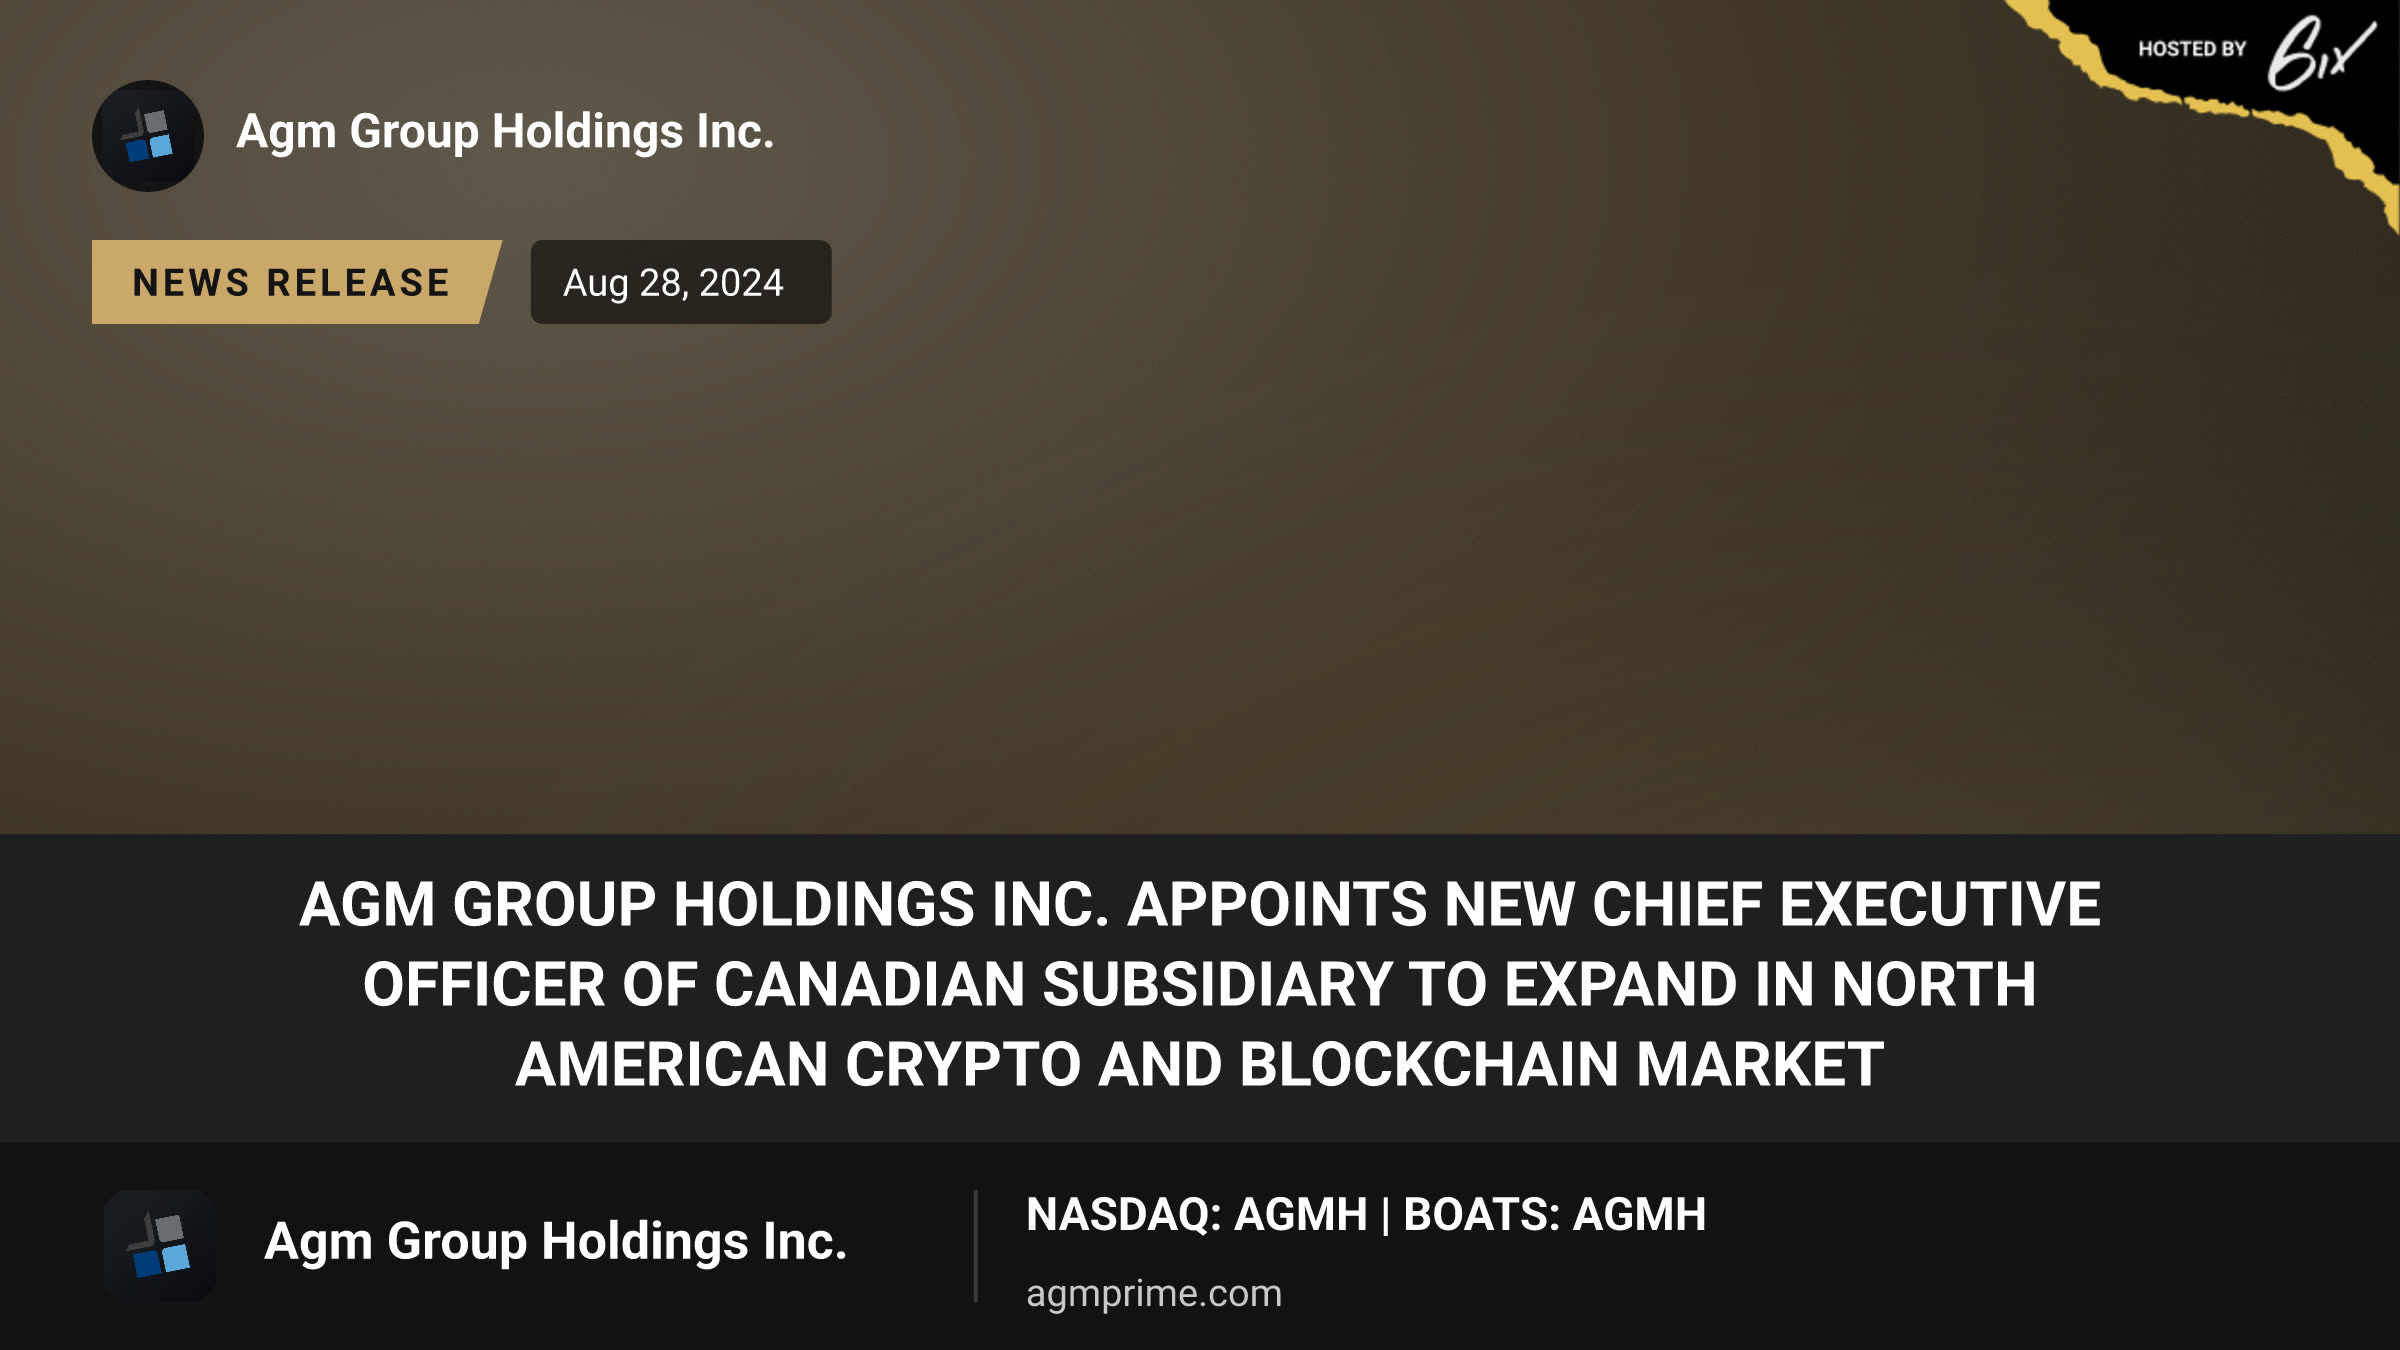Click the square AGM logo in footer
Image resolution: width=2400 pixels, height=1350 pixels.
160,1245
